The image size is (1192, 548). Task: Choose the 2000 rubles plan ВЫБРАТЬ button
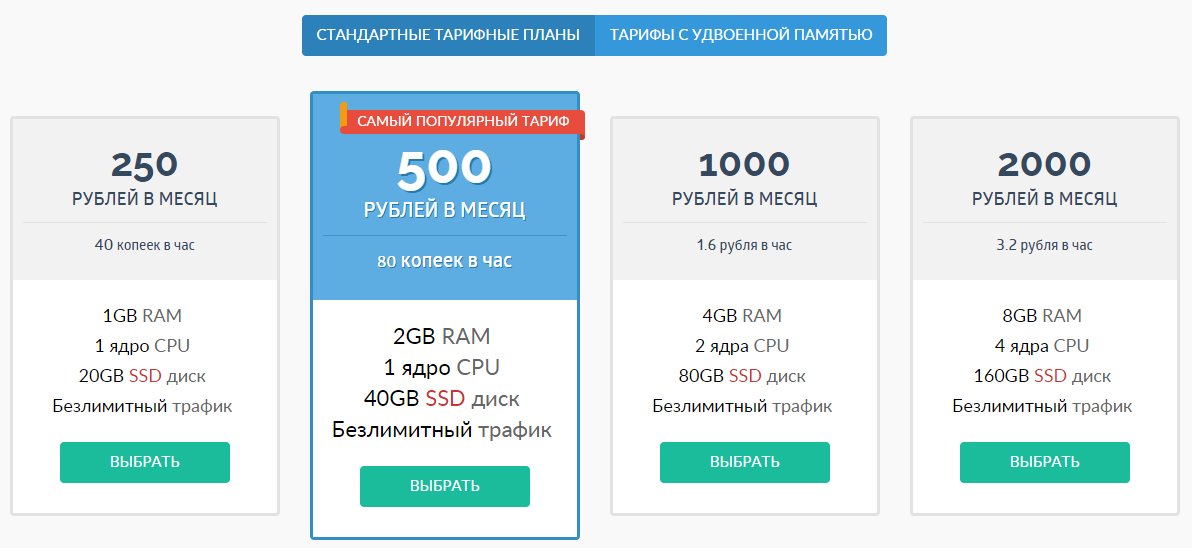[1045, 462]
